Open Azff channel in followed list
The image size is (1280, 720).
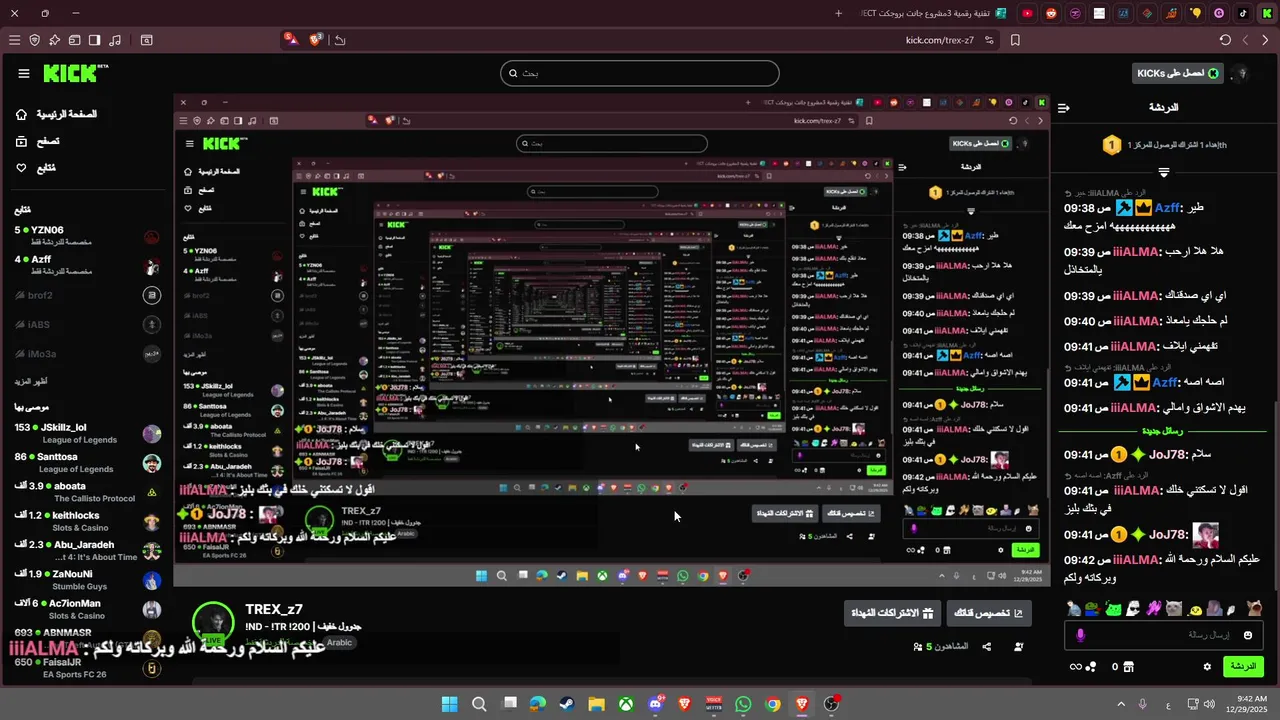pos(86,266)
